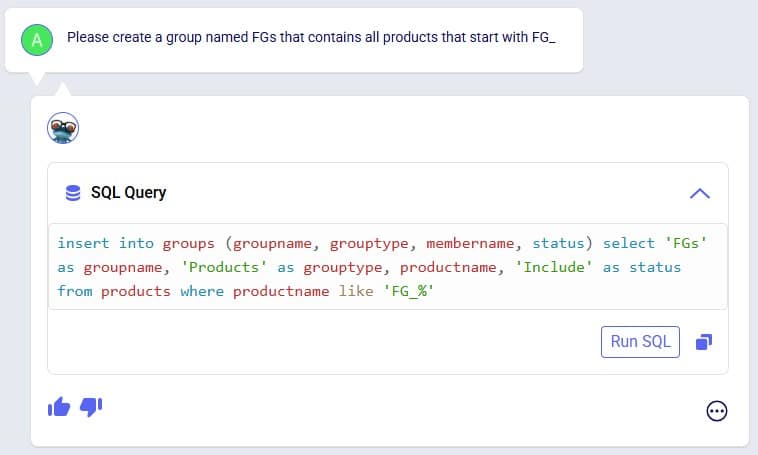Click the frog assistant avatar

click(x=63, y=128)
